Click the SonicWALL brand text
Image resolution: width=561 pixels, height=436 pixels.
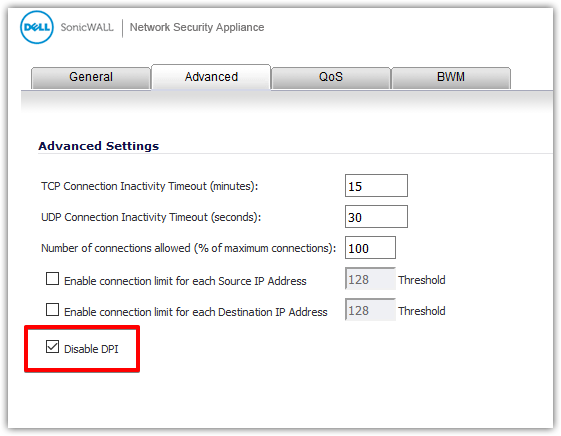[x=87, y=27]
